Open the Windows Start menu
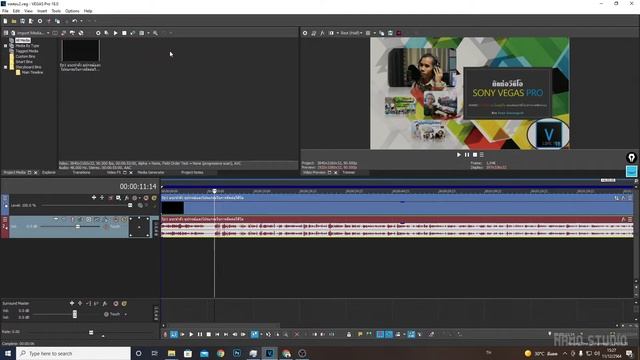This screenshot has width=640, height=360. tap(7, 353)
